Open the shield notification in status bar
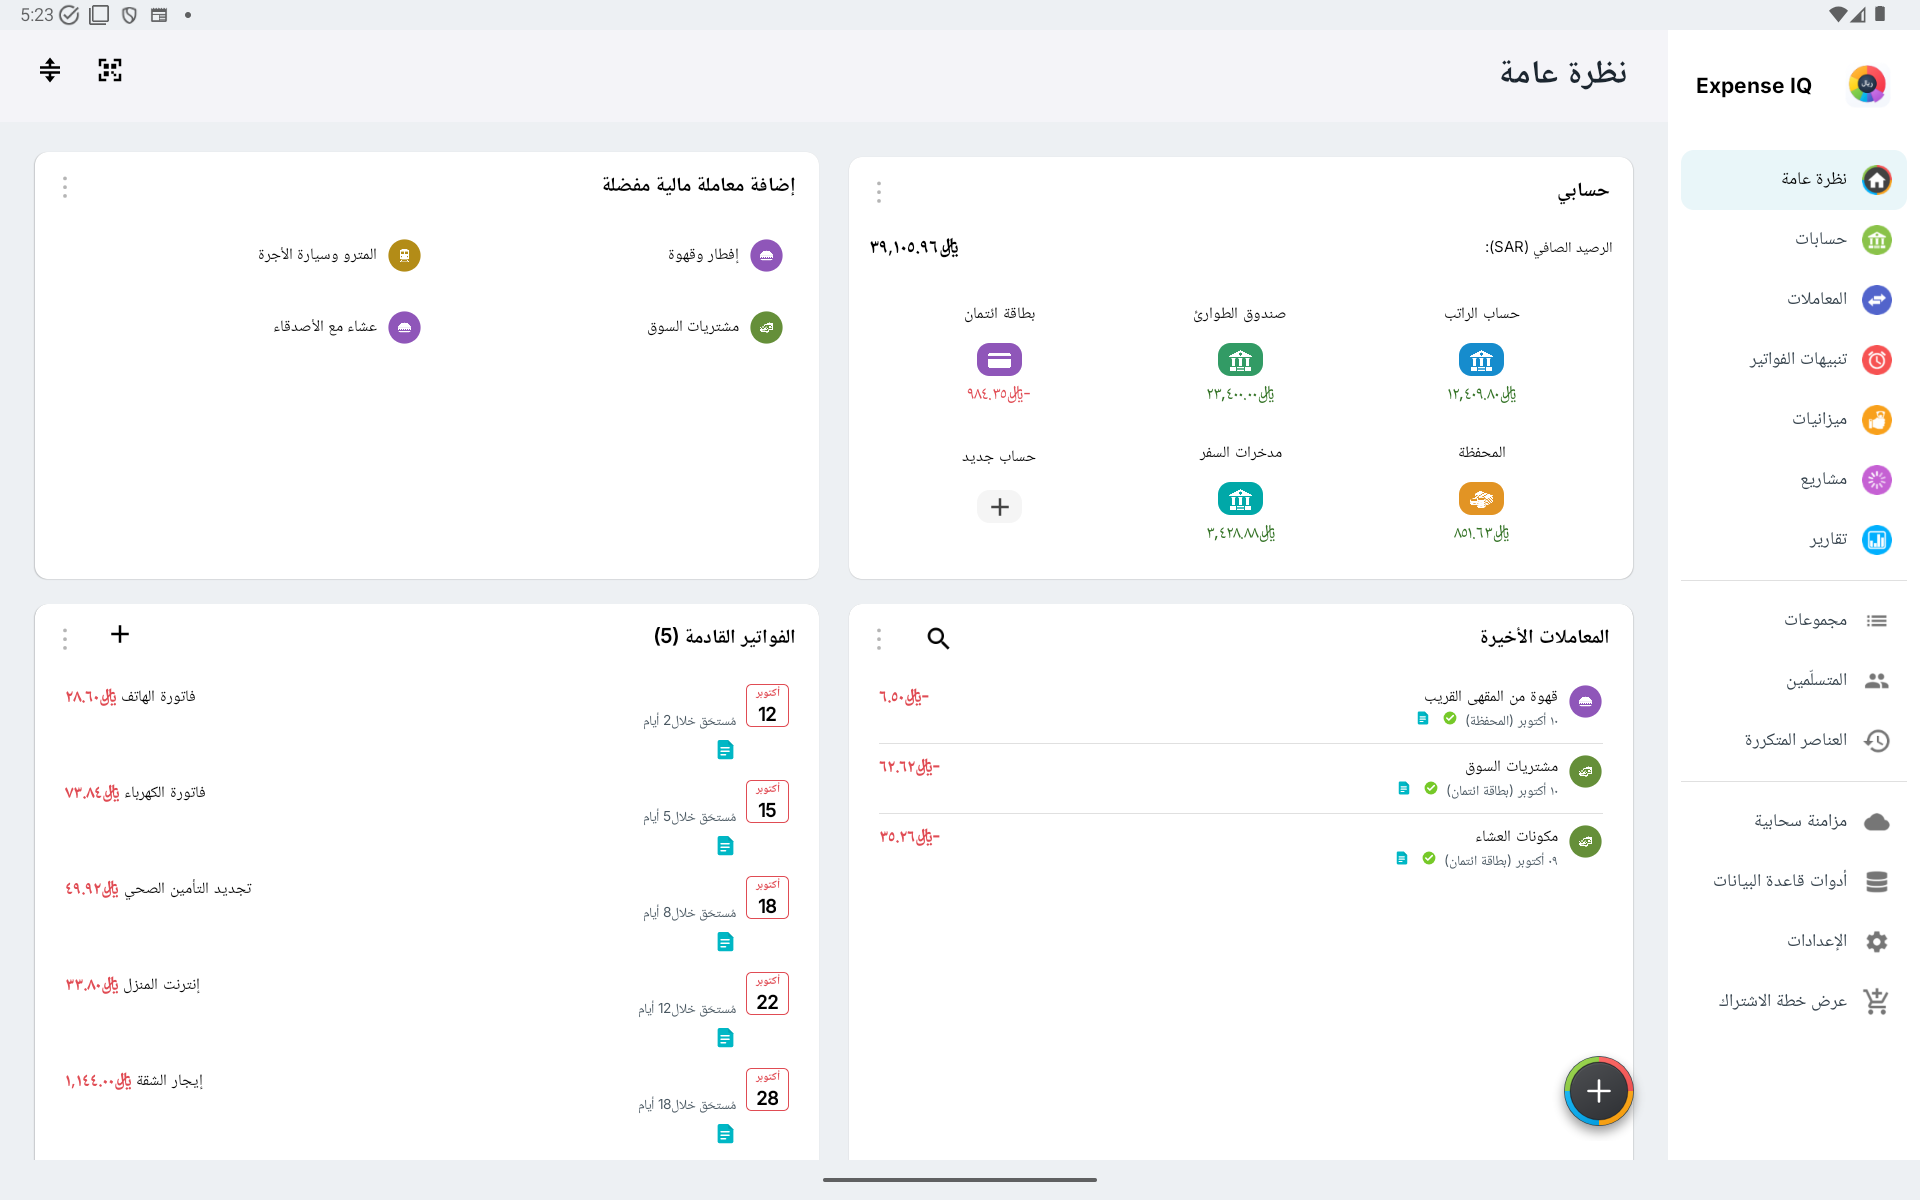This screenshot has height=1200, width=1920. (129, 15)
